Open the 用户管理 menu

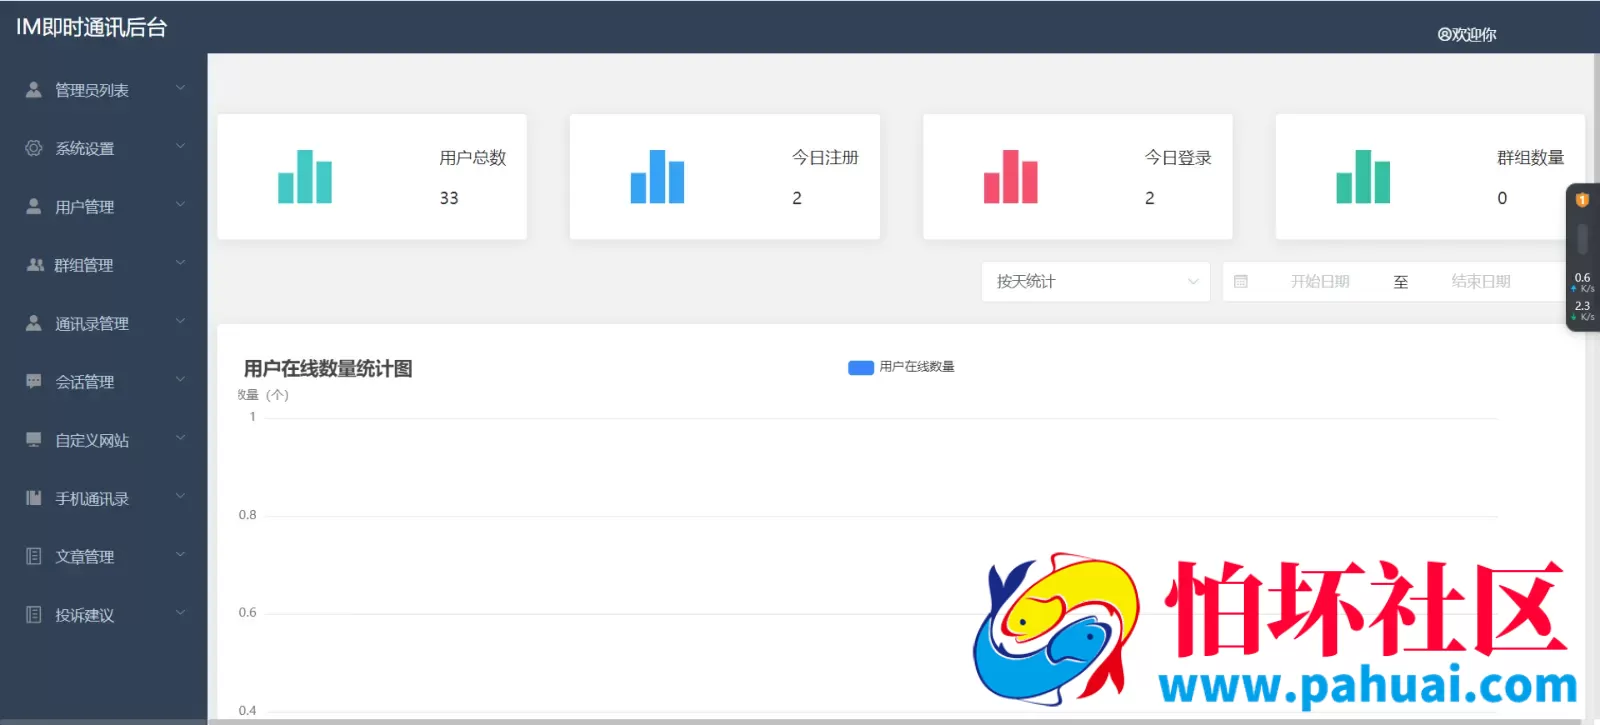coord(104,206)
